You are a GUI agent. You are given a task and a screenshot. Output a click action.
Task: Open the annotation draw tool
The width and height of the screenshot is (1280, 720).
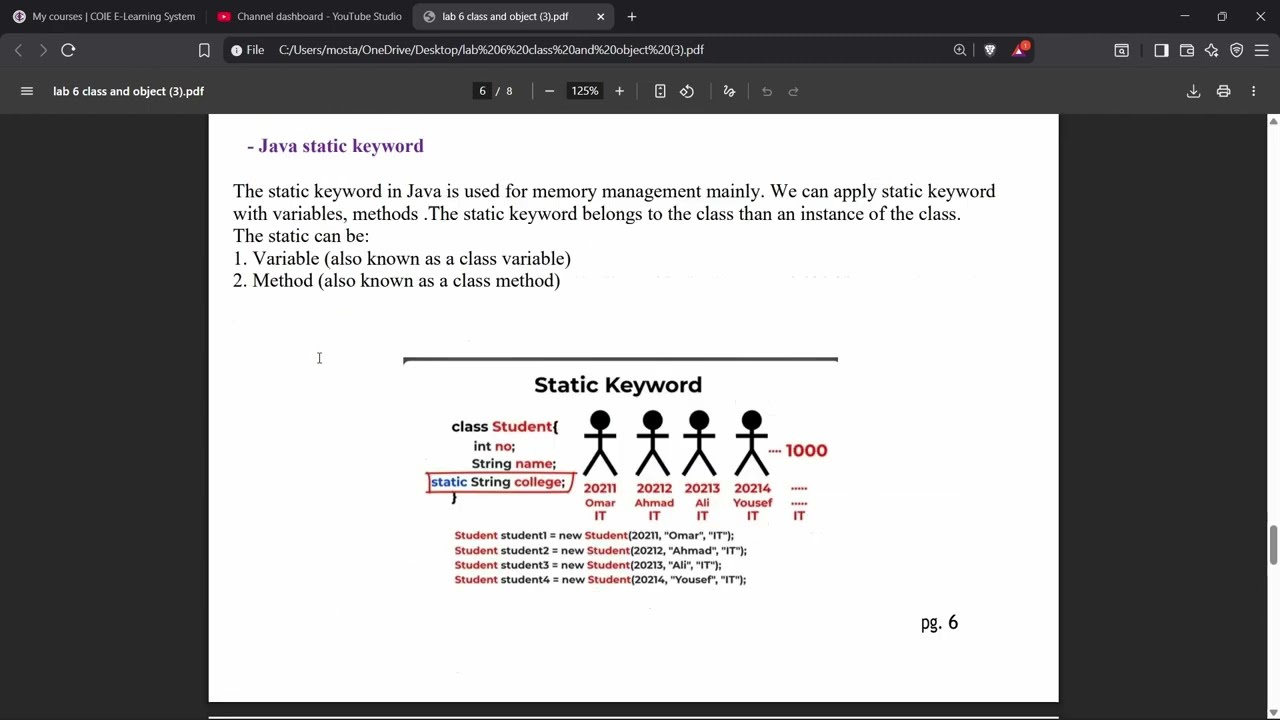tap(729, 91)
